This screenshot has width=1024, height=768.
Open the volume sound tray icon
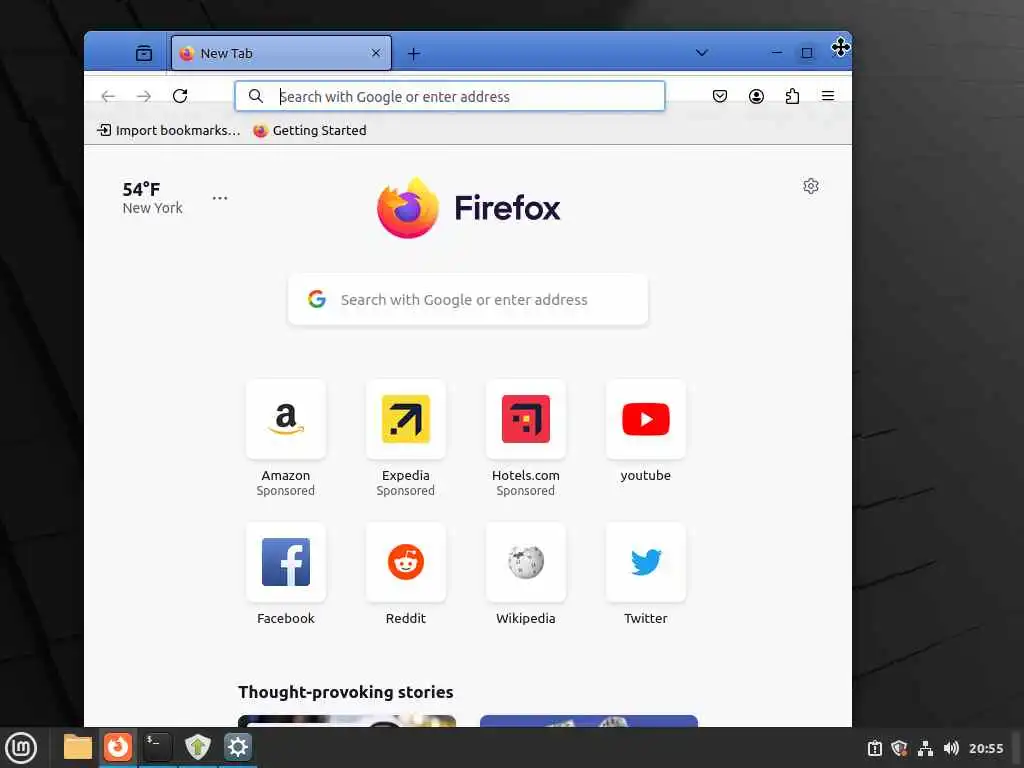[951, 748]
